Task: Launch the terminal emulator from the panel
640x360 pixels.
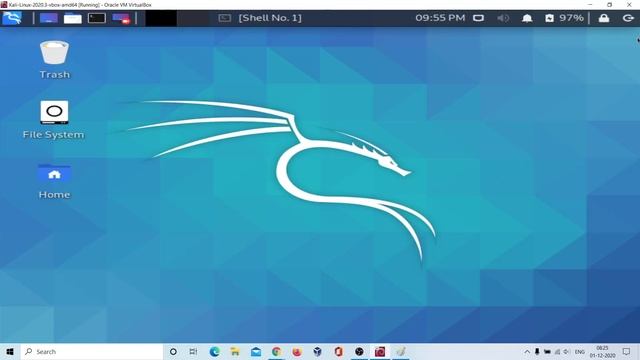Action: tap(97, 18)
